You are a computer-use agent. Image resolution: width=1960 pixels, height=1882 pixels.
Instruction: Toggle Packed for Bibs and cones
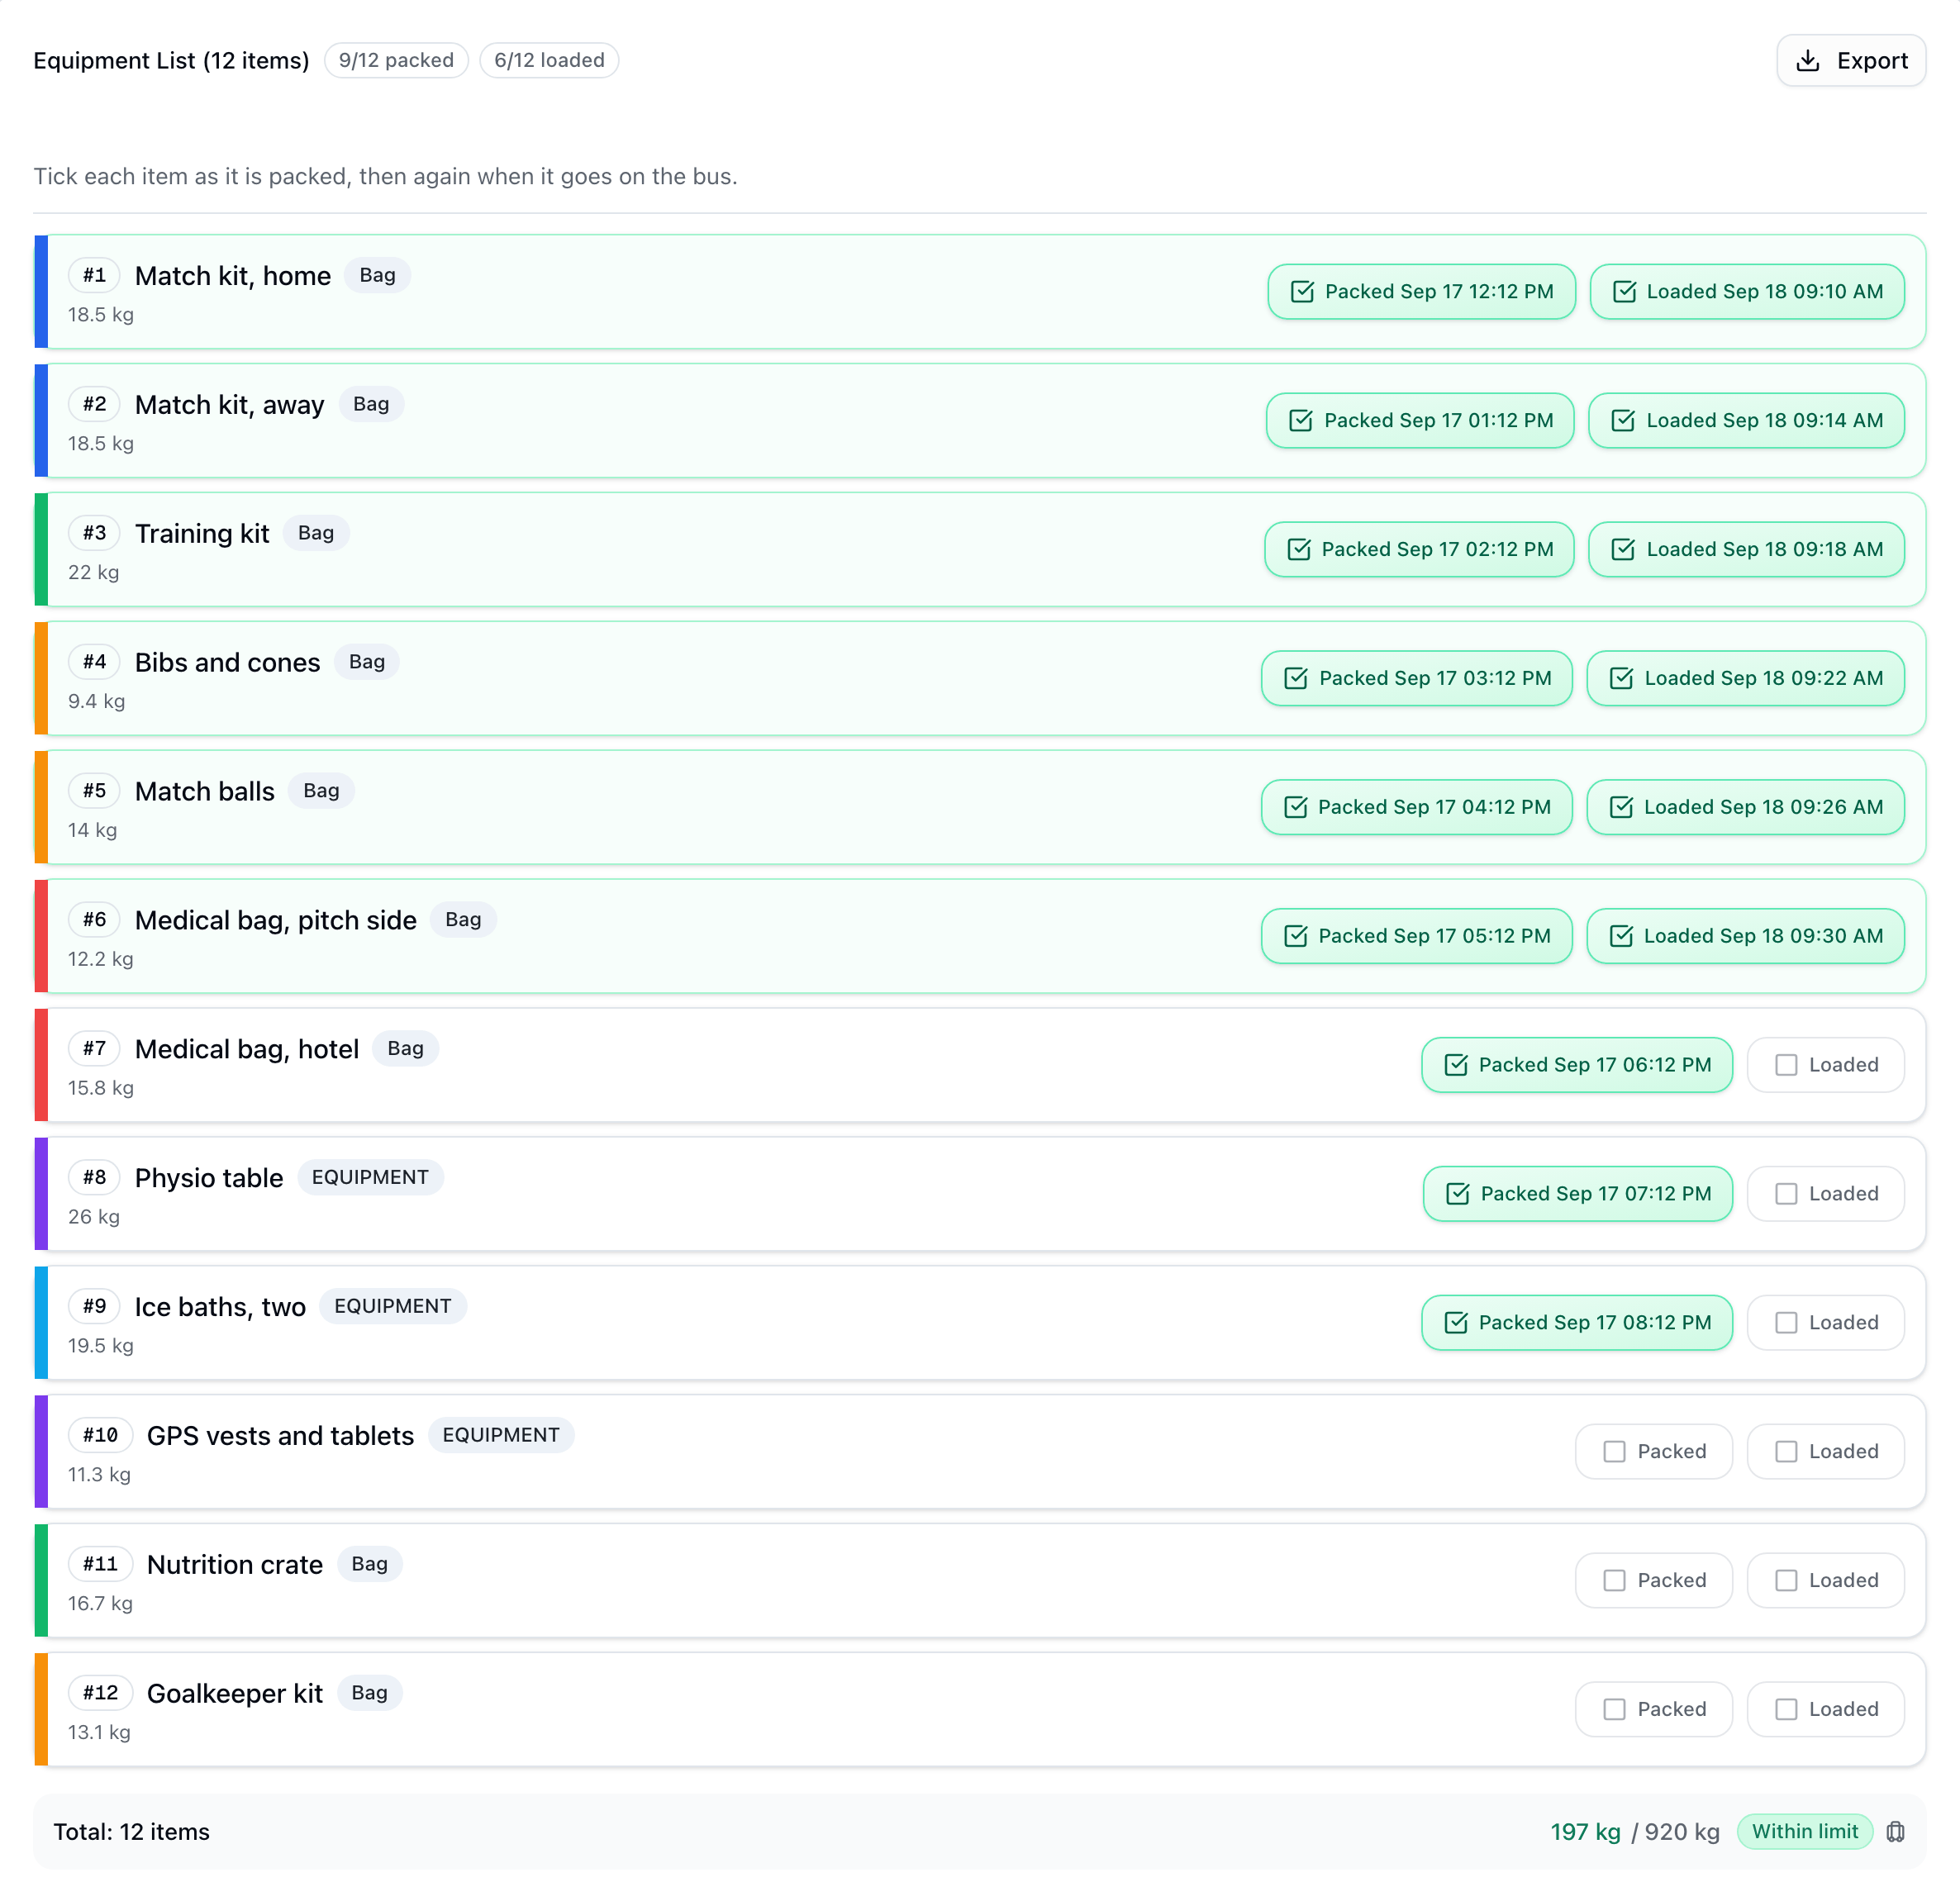1417,679
